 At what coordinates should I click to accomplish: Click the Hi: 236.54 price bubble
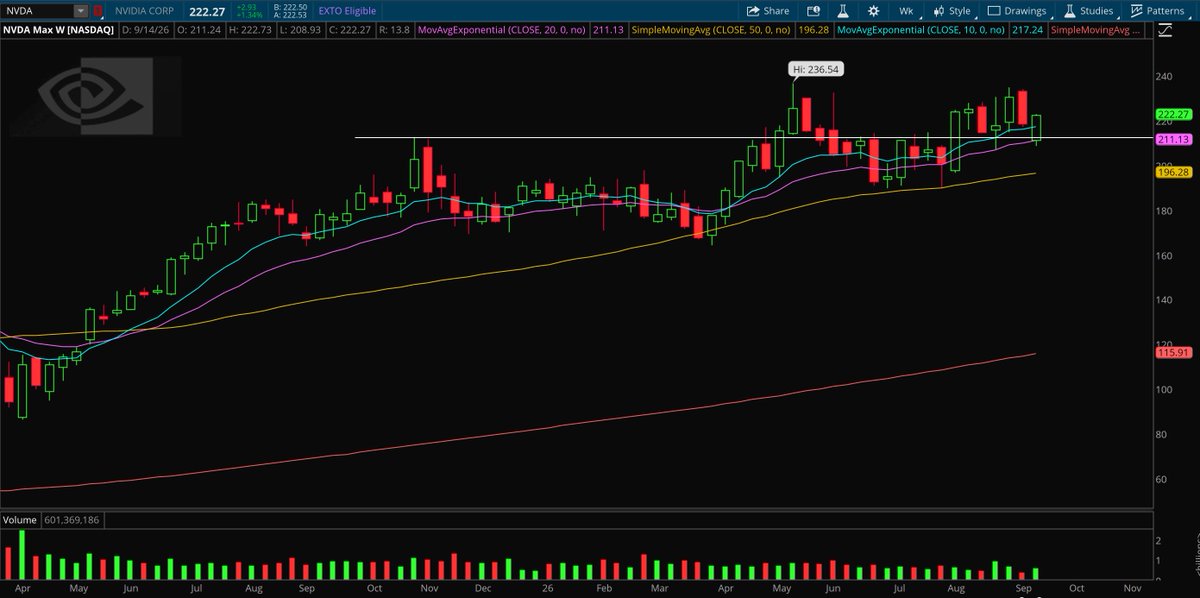[x=814, y=71]
